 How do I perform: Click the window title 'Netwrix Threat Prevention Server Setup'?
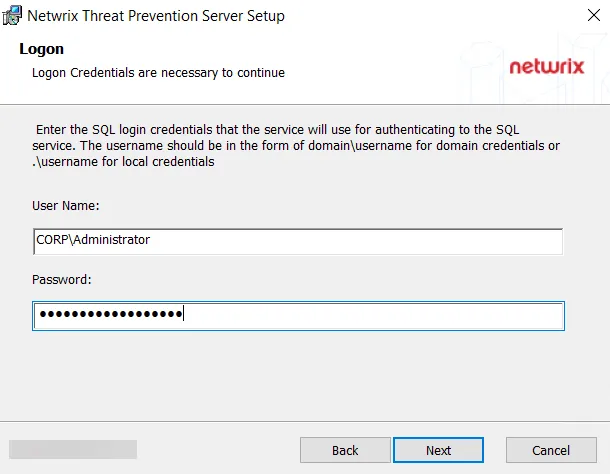156,16
